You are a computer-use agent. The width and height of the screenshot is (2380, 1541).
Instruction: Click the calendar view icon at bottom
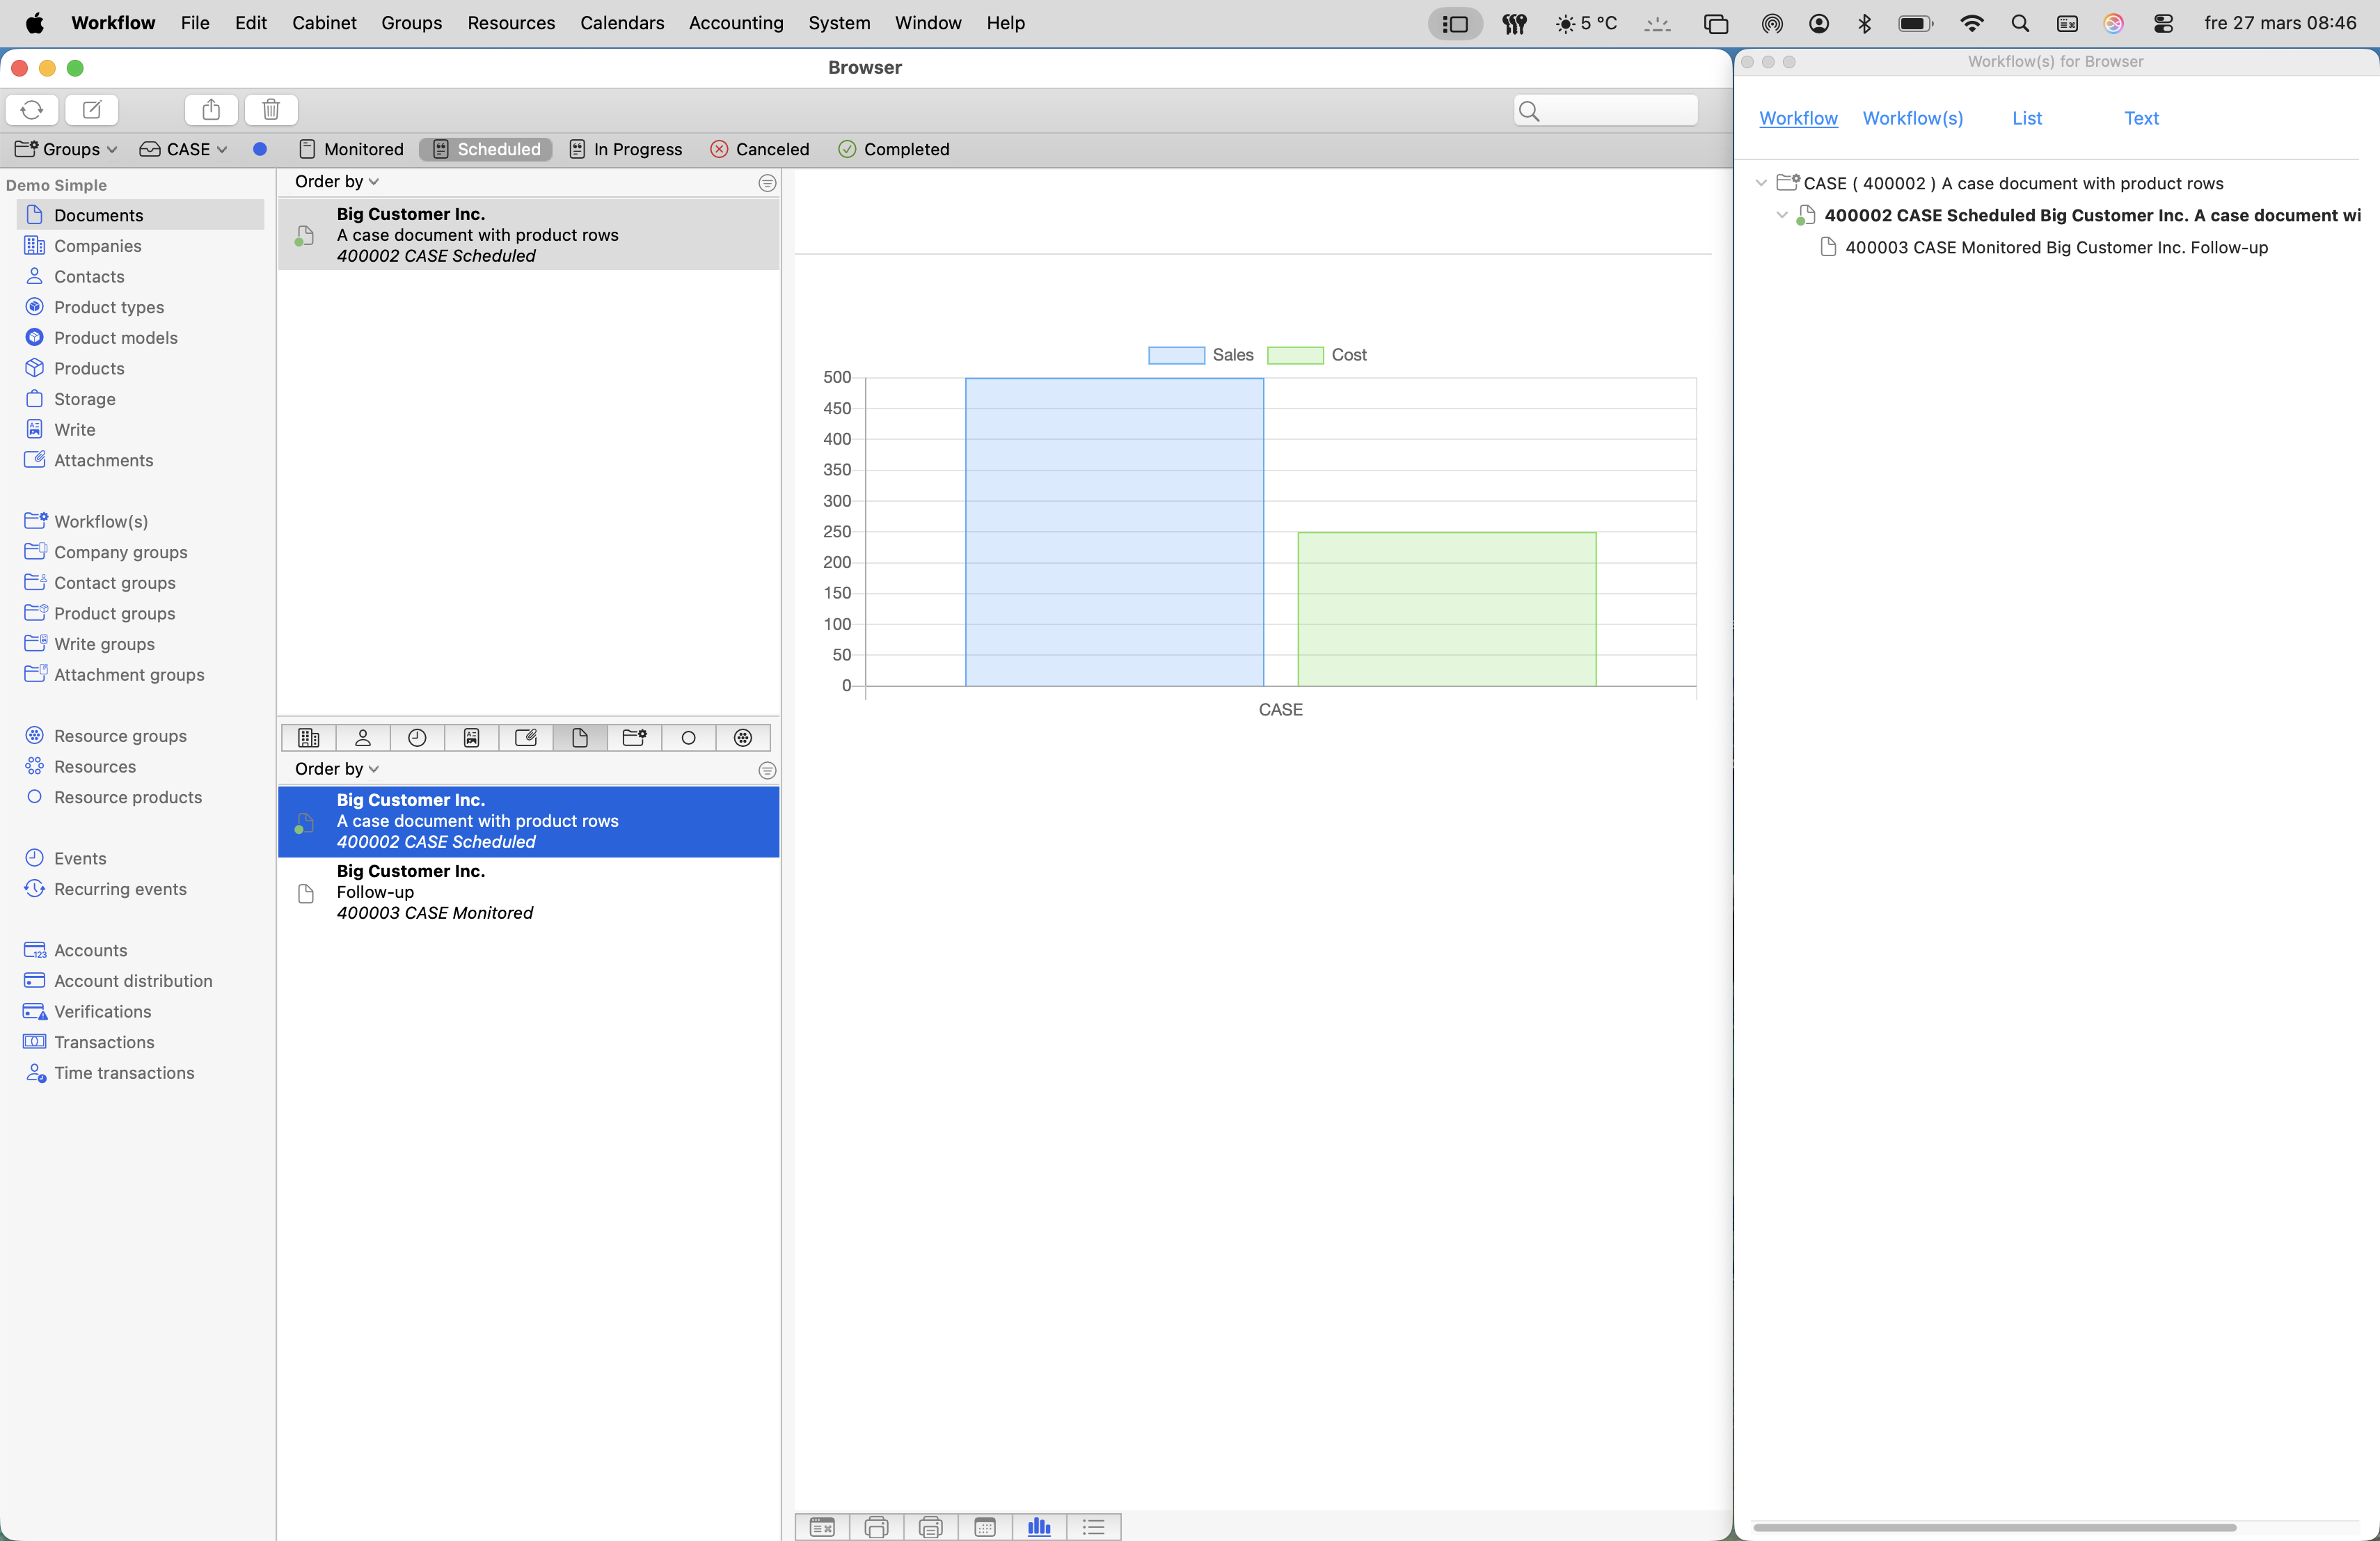click(x=985, y=1526)
